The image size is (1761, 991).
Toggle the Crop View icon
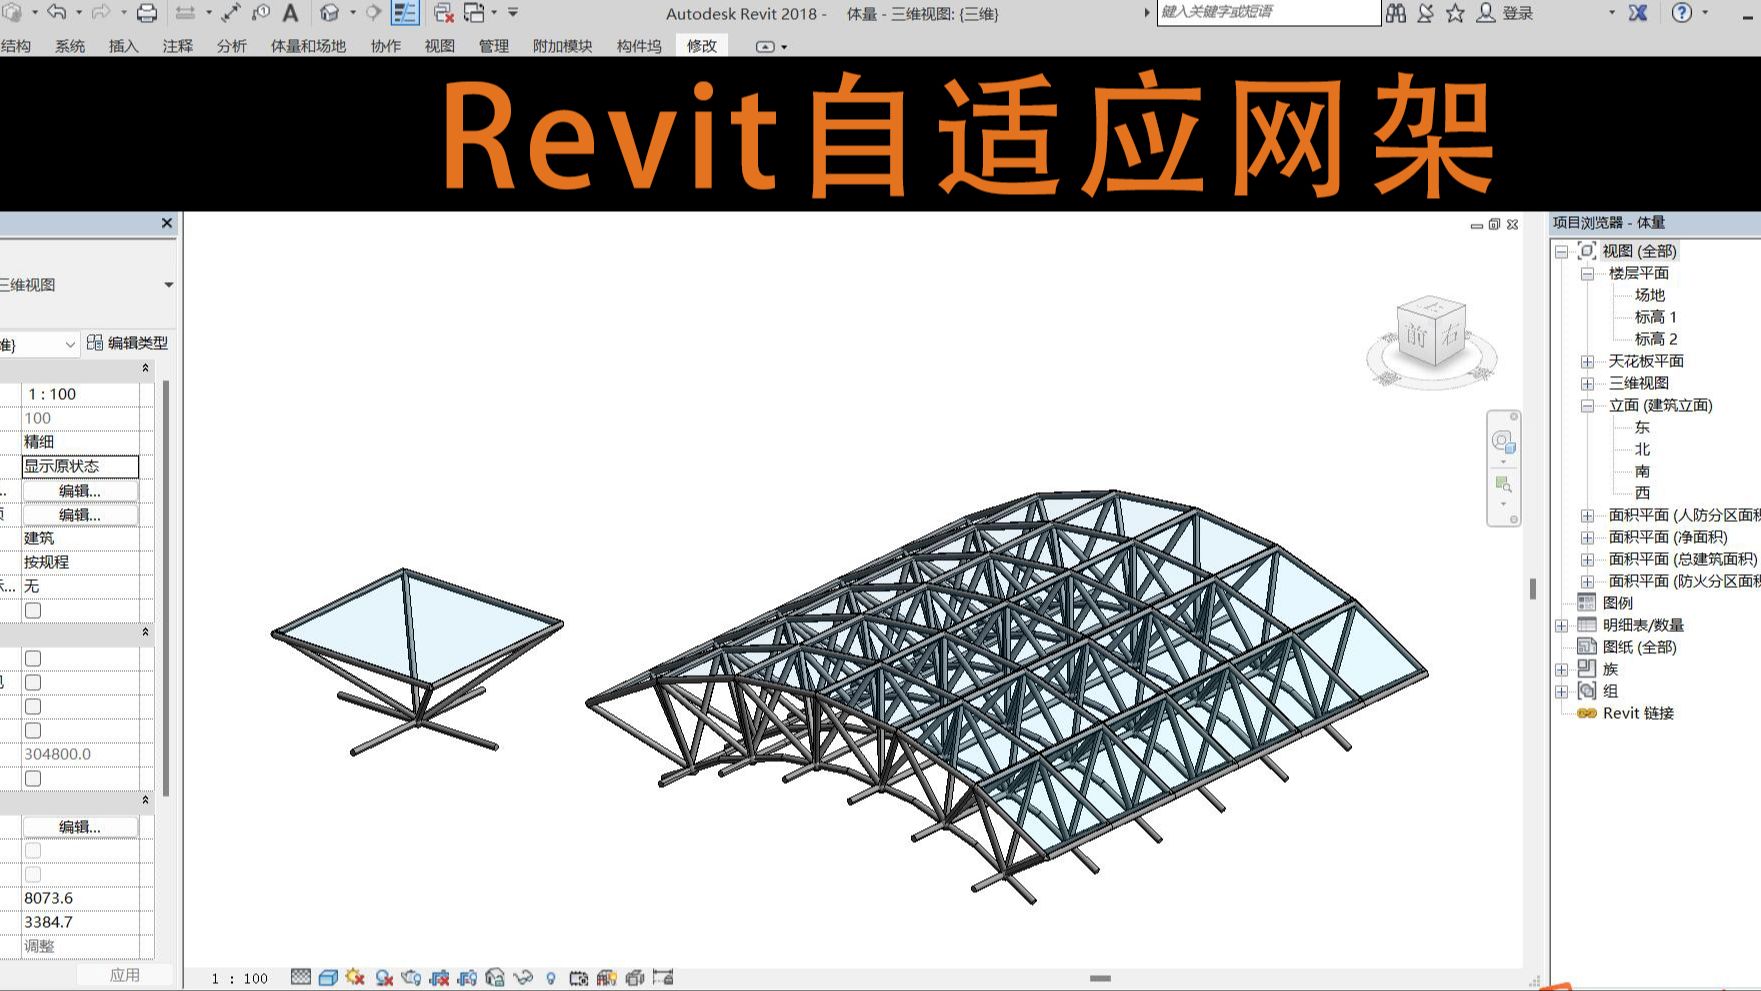[x=439, y=977]
